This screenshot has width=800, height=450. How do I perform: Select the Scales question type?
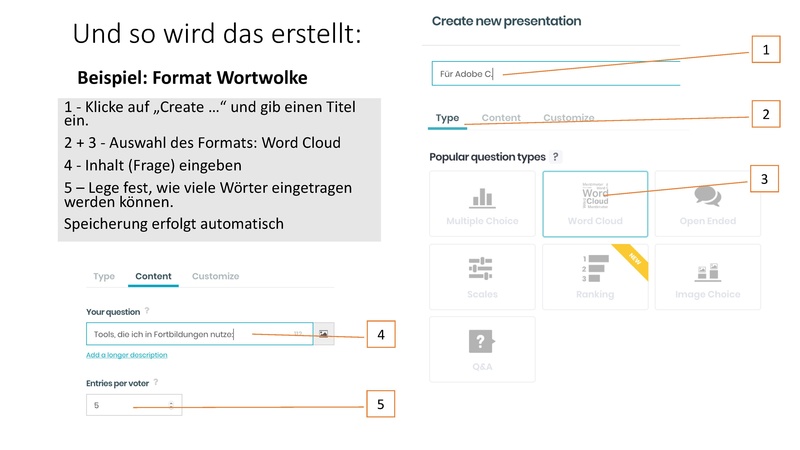[482, 277]
